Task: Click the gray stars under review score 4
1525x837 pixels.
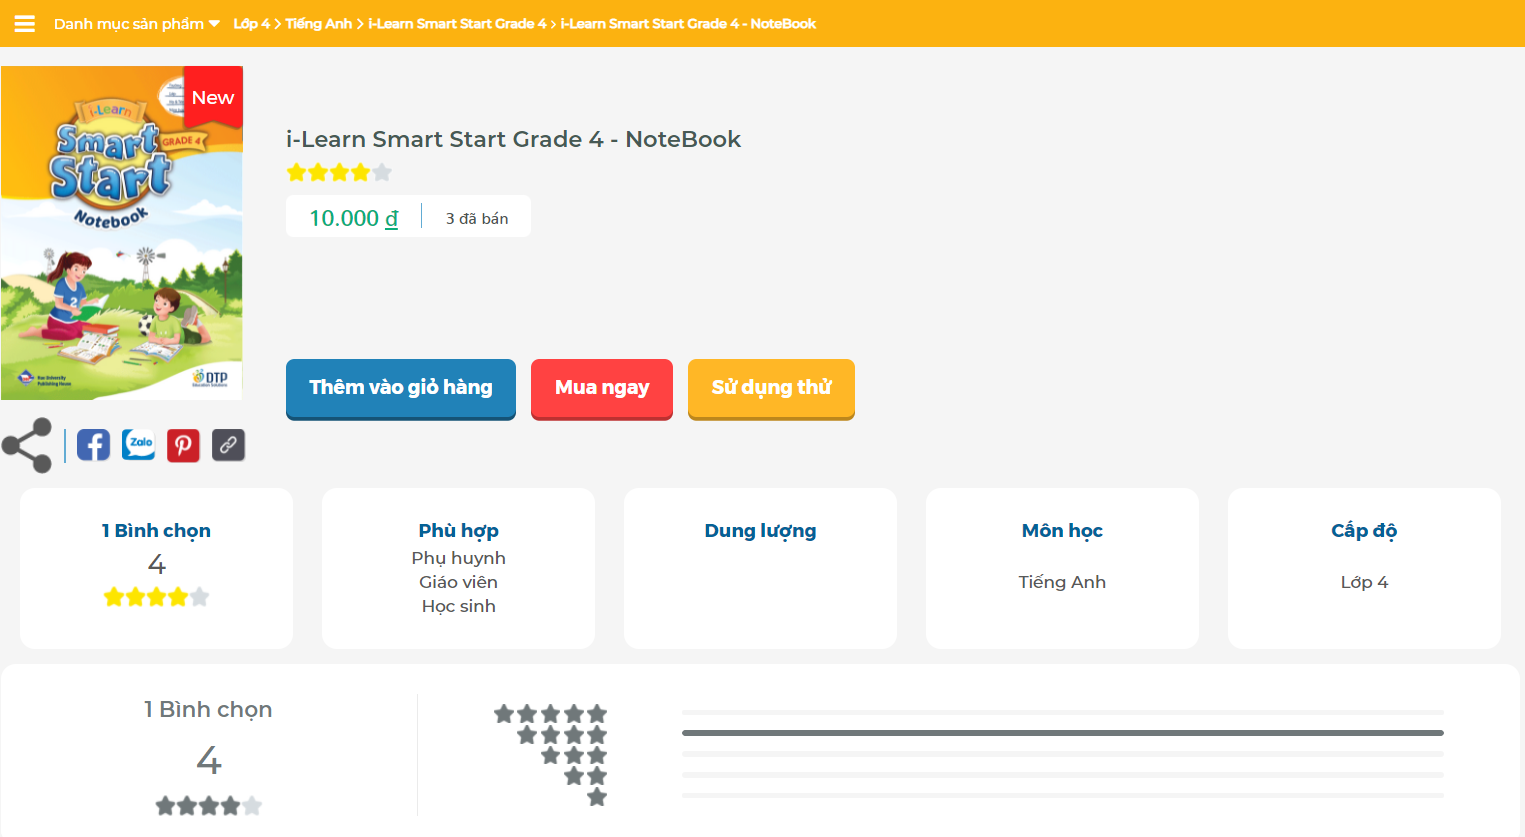Action: 209,806
